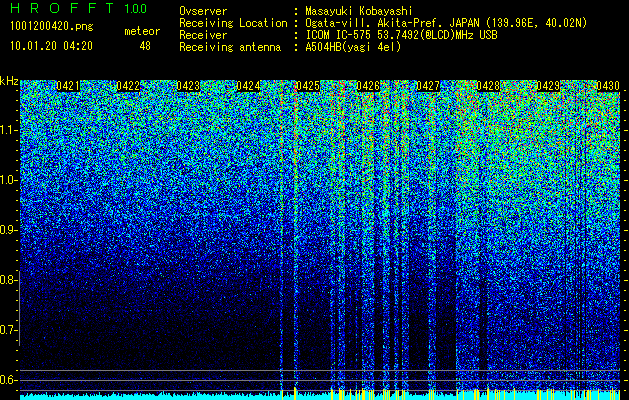The image size is (629, 400).
Task: Click the 0423 time marker label
Action: 188,86
